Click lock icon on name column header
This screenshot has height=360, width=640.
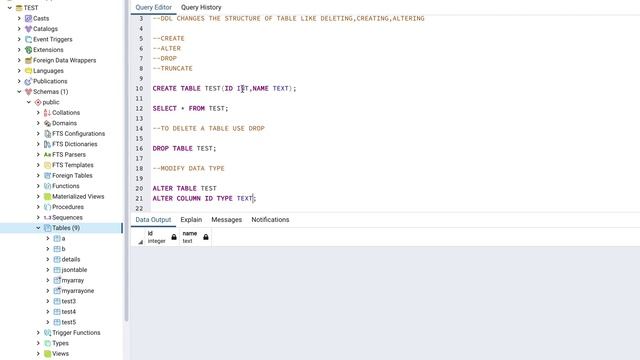coord(206,237)
